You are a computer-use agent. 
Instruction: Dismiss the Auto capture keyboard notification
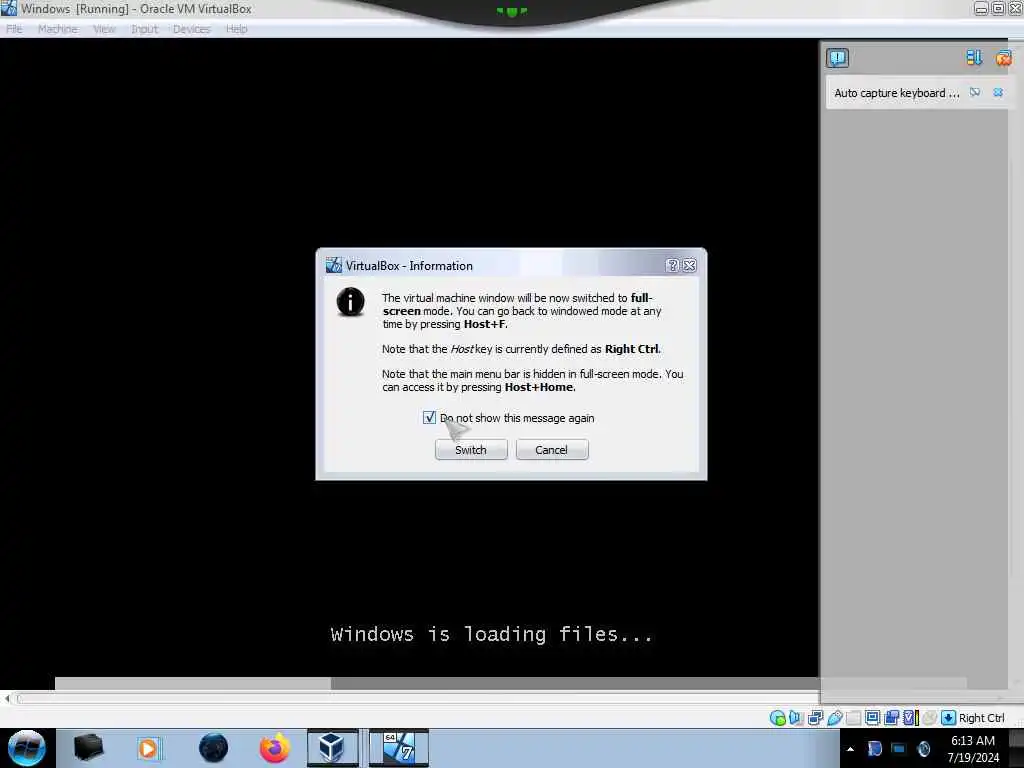click(998, 93)
